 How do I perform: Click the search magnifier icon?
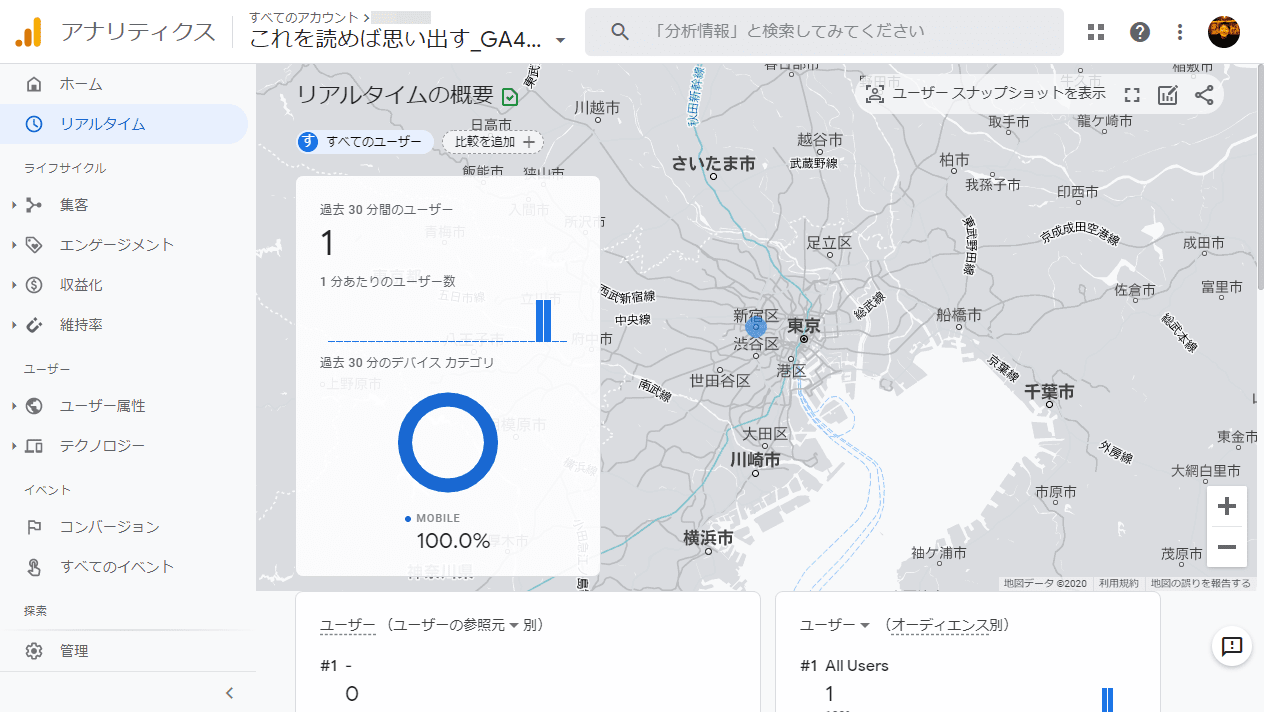tap(620, 32)
